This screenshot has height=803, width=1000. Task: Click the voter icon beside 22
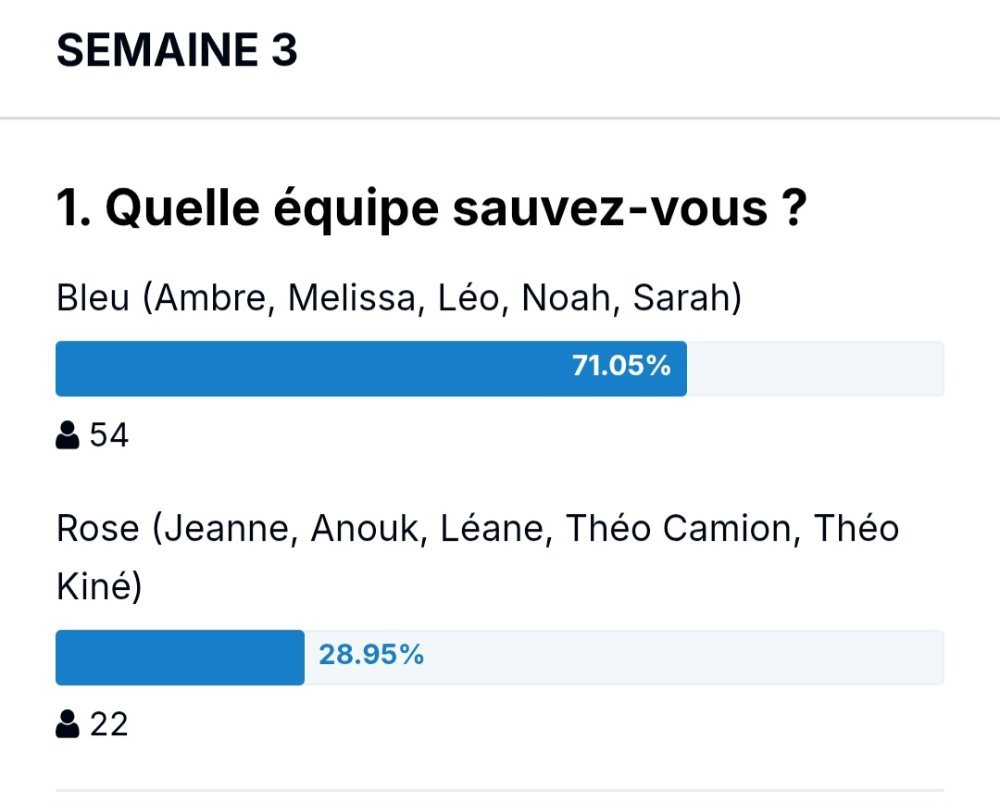point(67,724)
